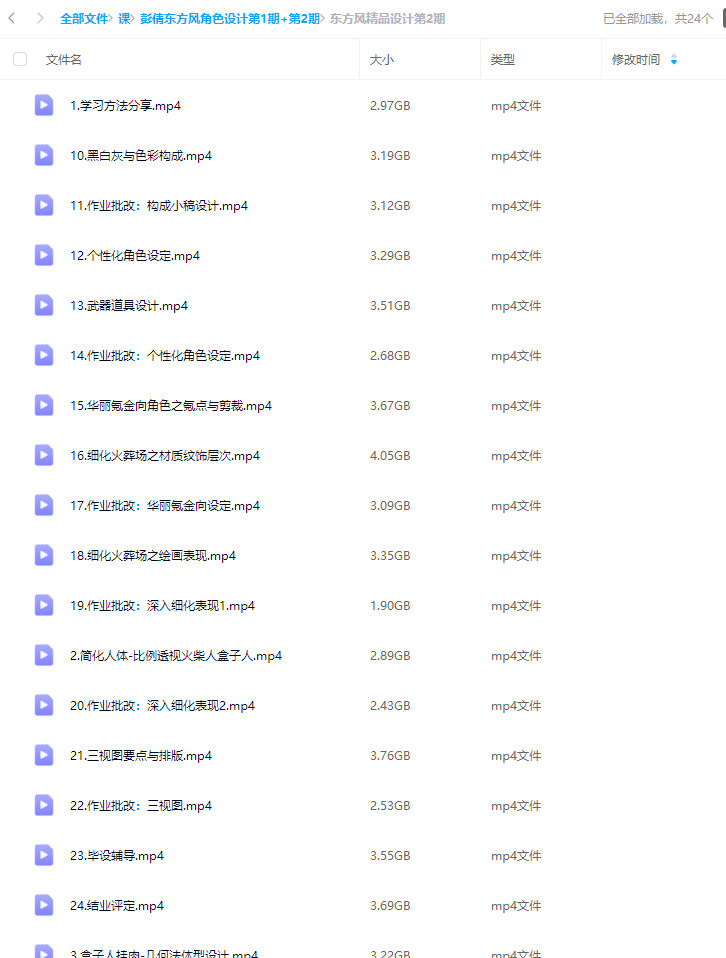The height and width of the screenshot is (958, 726).
Task: Go forward with the right arrow icon
Action: coord(40,18)
